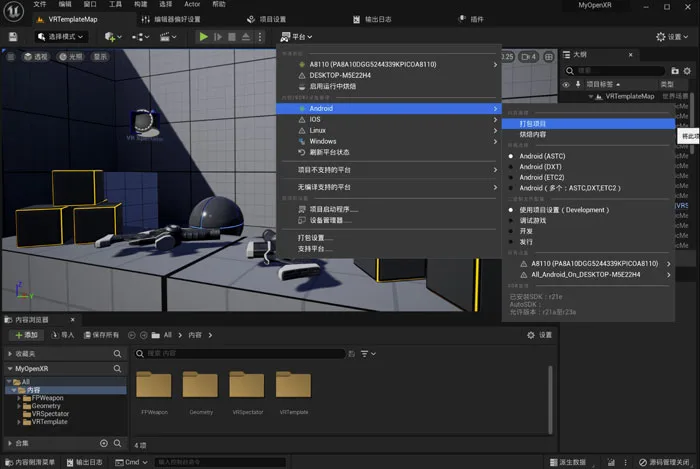Viewport: 700px width, 469px height.
Task: Click the Content Browser vertical scrollbar
Action: click(x=550, y=399)
